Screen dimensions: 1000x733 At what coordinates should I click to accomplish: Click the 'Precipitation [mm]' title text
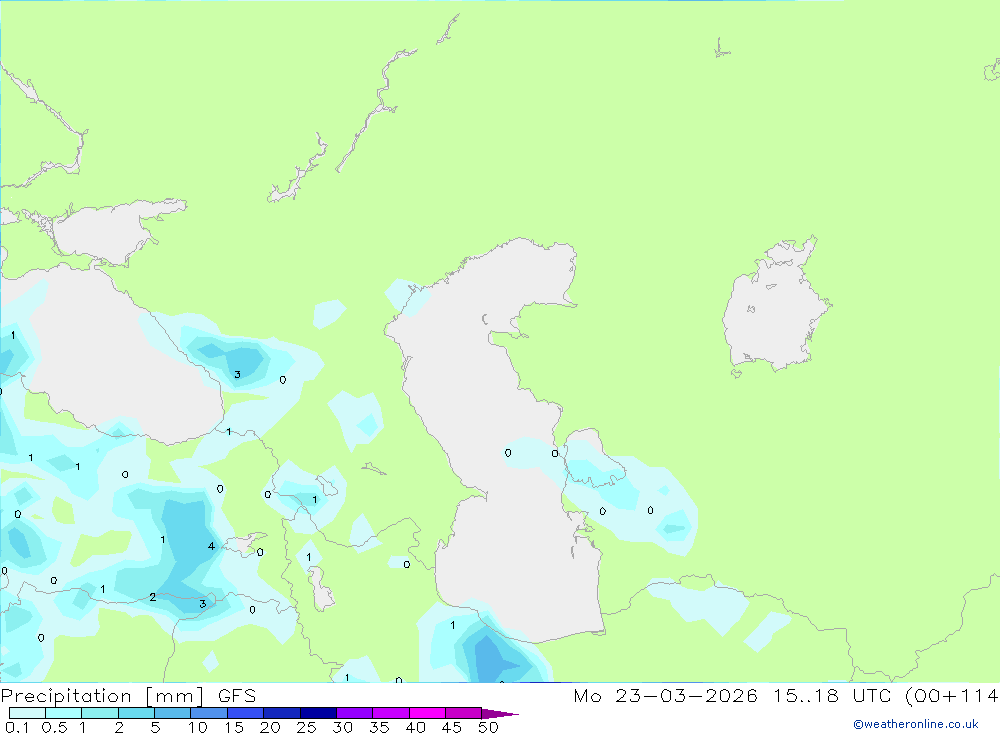click(x=102, y=696)
